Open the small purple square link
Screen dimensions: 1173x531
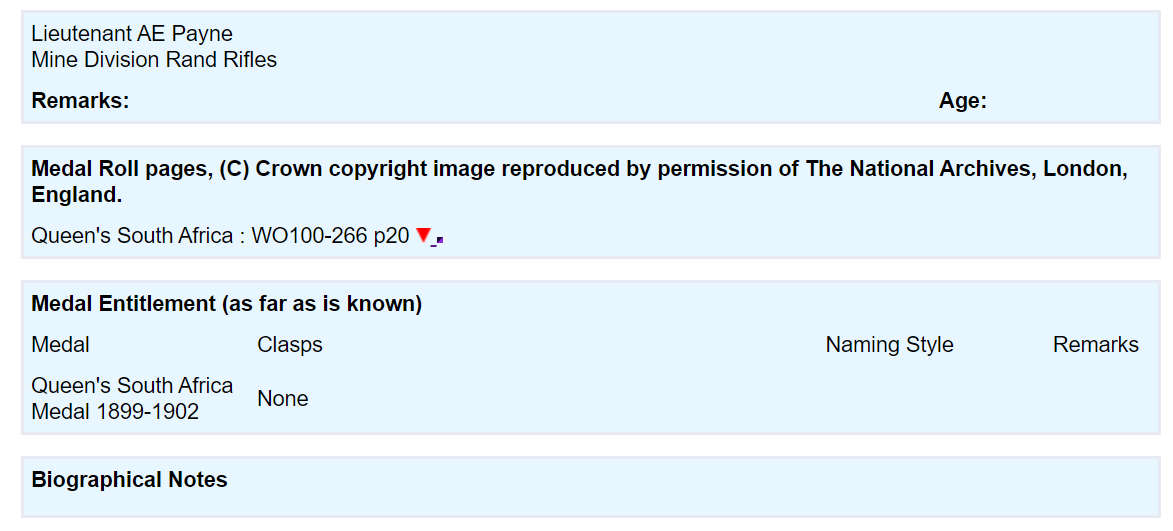pyautogui.click(x=440, y=240)
